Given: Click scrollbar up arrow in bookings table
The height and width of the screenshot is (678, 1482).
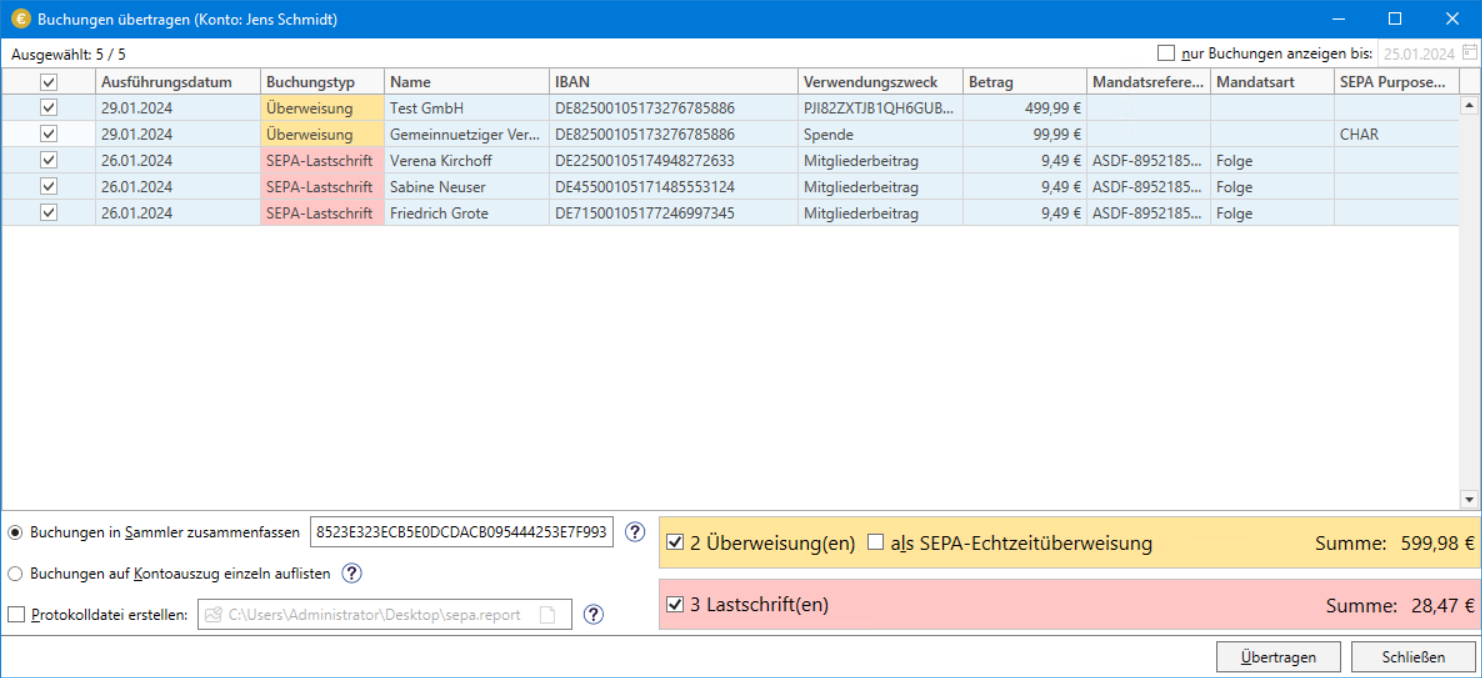Looking at the screenshot, I should 1469,105.
